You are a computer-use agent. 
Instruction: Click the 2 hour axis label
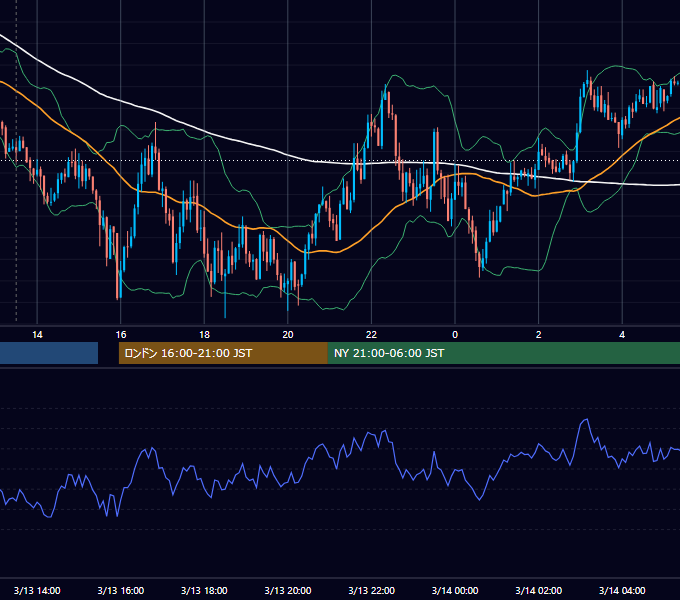(x=538, y=335)
